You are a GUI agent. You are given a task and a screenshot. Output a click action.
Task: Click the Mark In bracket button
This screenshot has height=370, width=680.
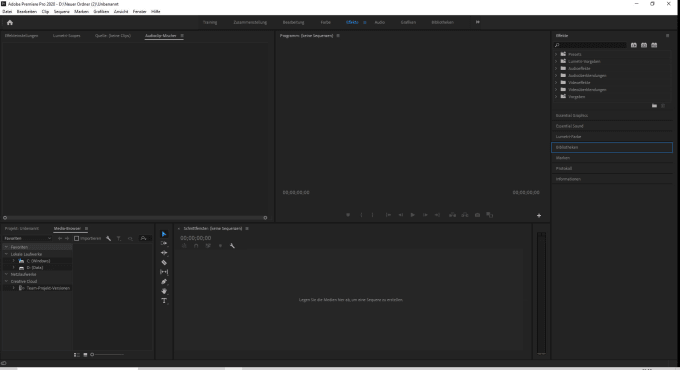(361, 215)
